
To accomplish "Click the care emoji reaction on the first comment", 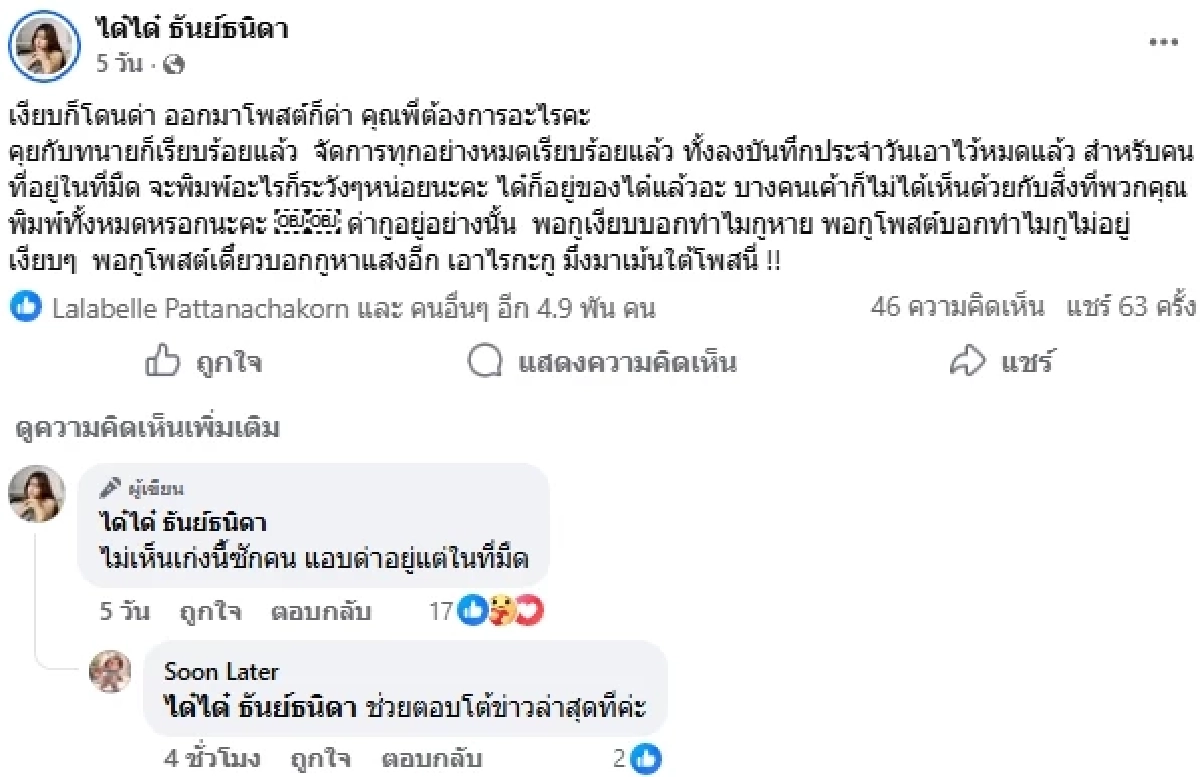I will [500, 611].
